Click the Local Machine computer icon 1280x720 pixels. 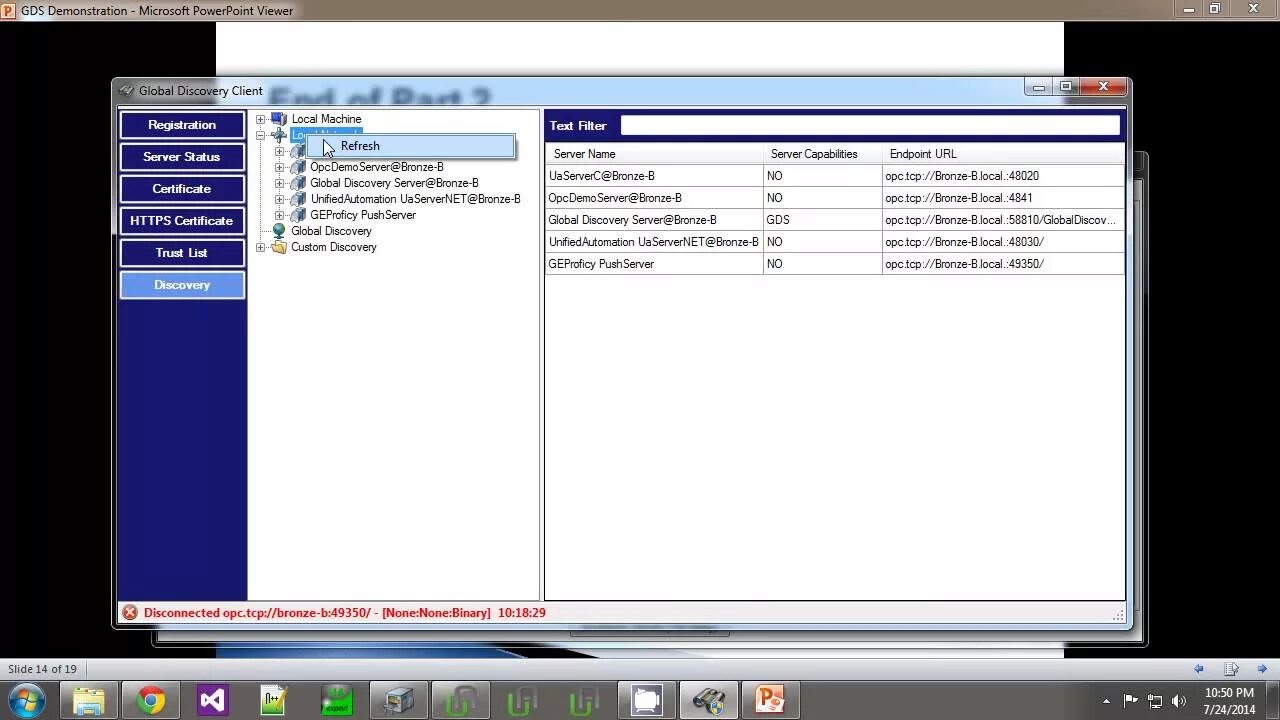(279, 119)
